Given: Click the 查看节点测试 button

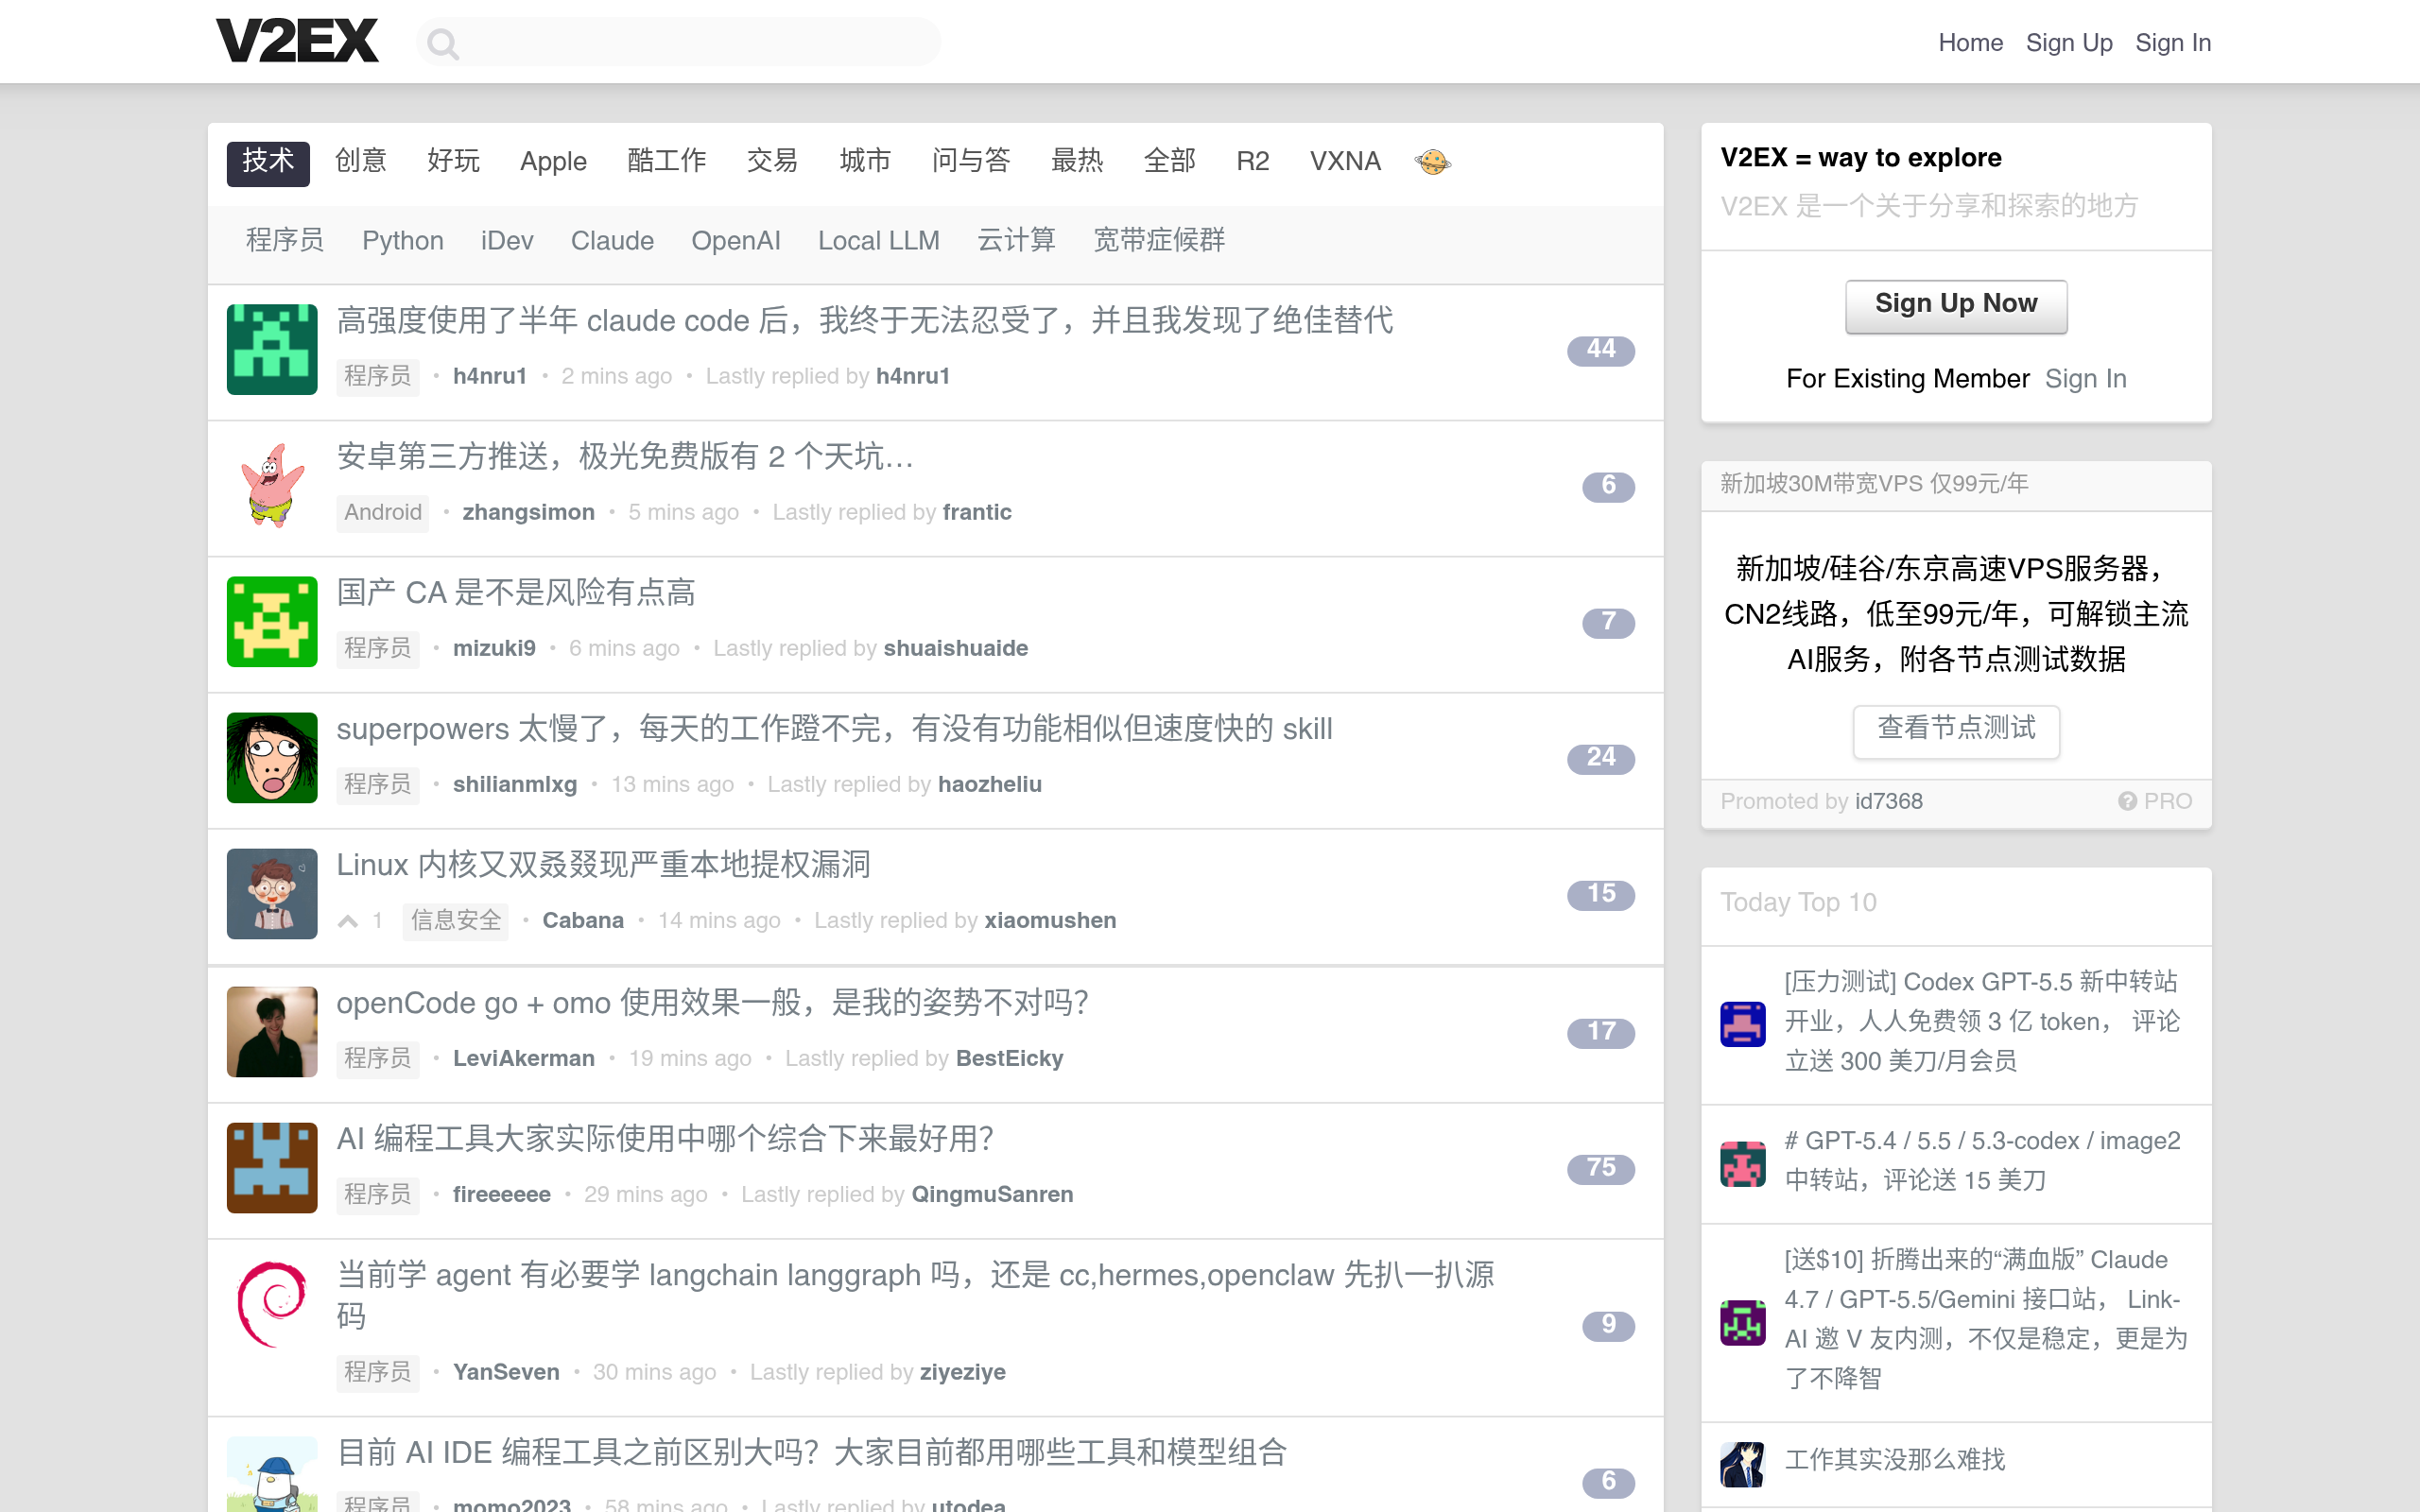Looking at the screenshot, I should [1956, 729].
